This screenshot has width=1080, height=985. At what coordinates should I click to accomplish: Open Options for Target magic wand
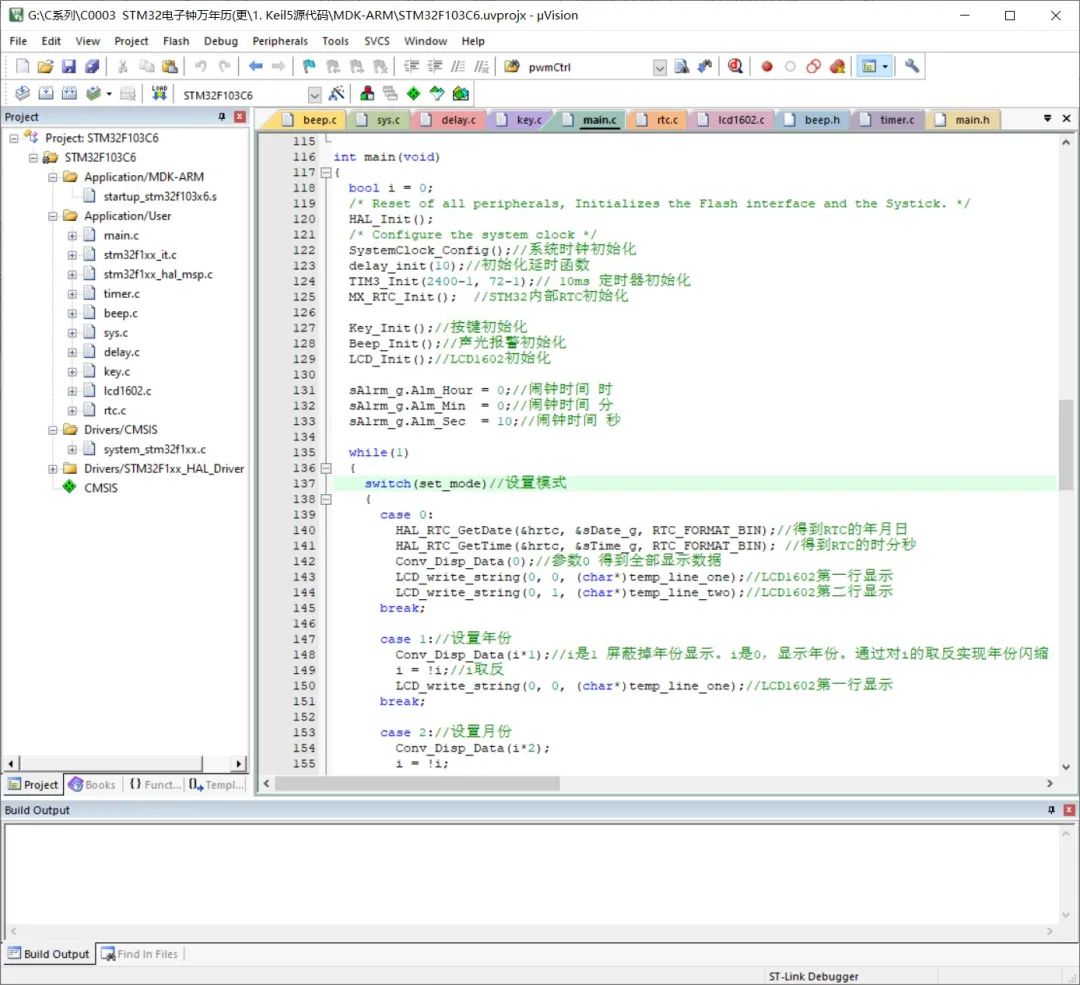(337, 94)
